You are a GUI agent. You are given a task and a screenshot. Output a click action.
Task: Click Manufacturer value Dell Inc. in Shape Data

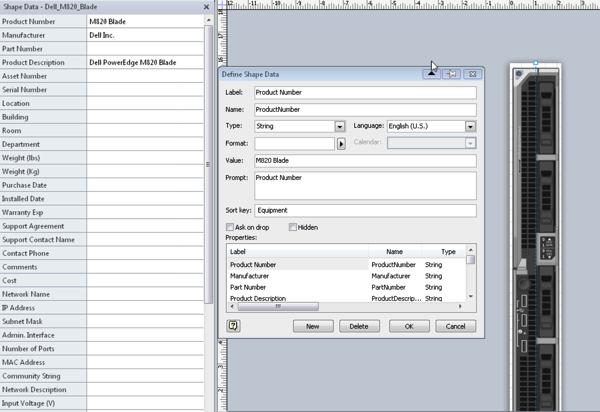[145, 35]
